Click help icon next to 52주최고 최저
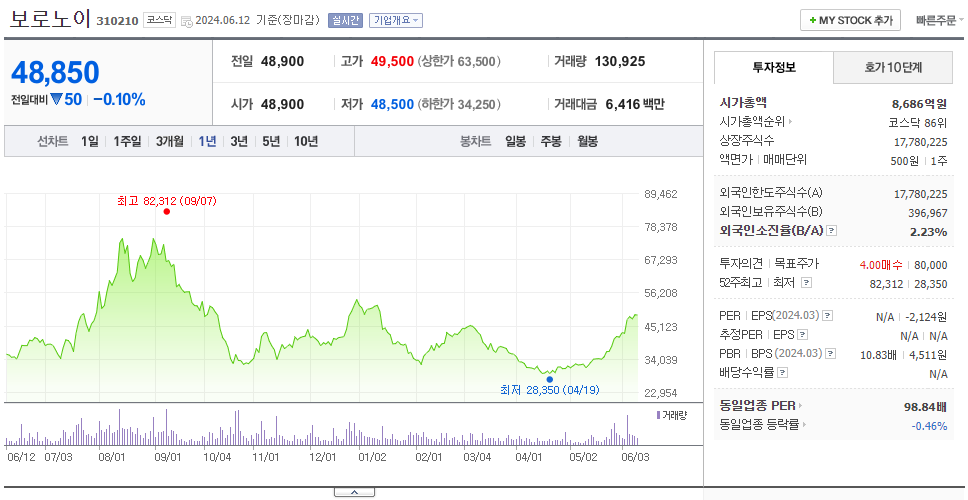This screenshot has width=968, height=500. 806,283
